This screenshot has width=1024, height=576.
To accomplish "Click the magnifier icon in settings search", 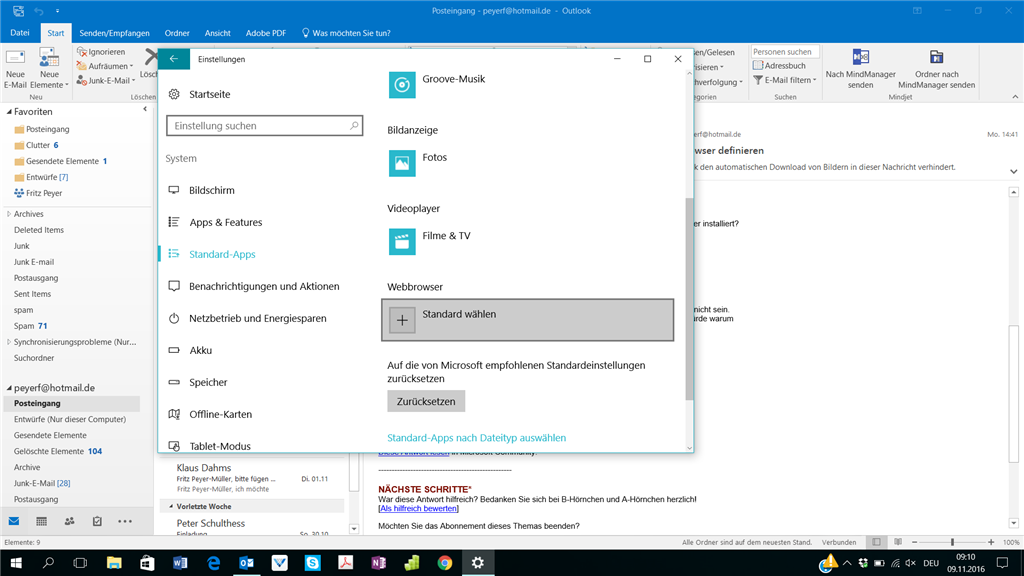I will pos(354,125).
